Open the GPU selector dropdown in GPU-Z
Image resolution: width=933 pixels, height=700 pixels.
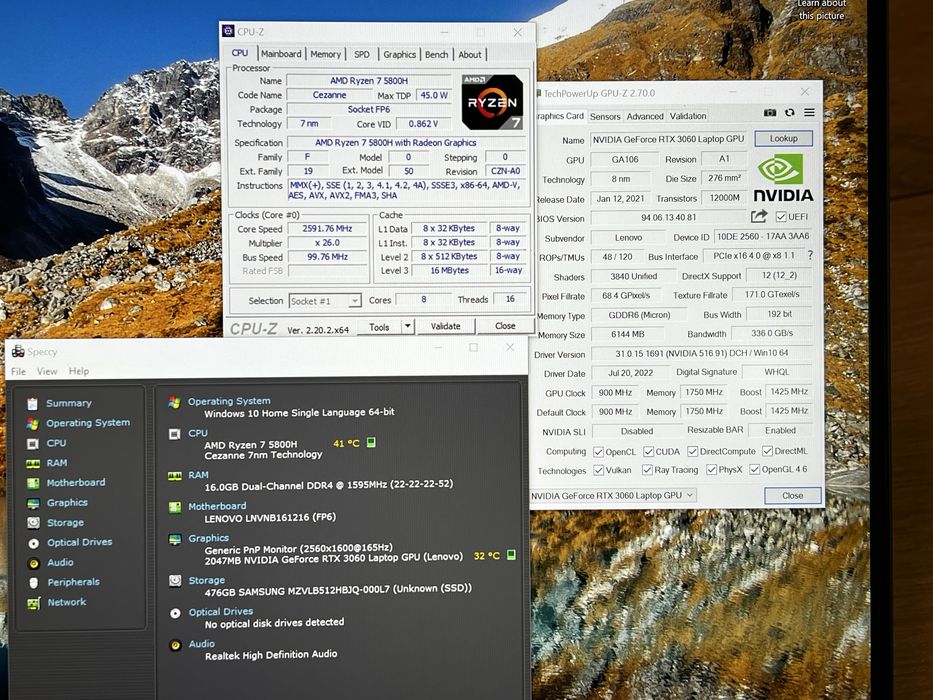613,495
